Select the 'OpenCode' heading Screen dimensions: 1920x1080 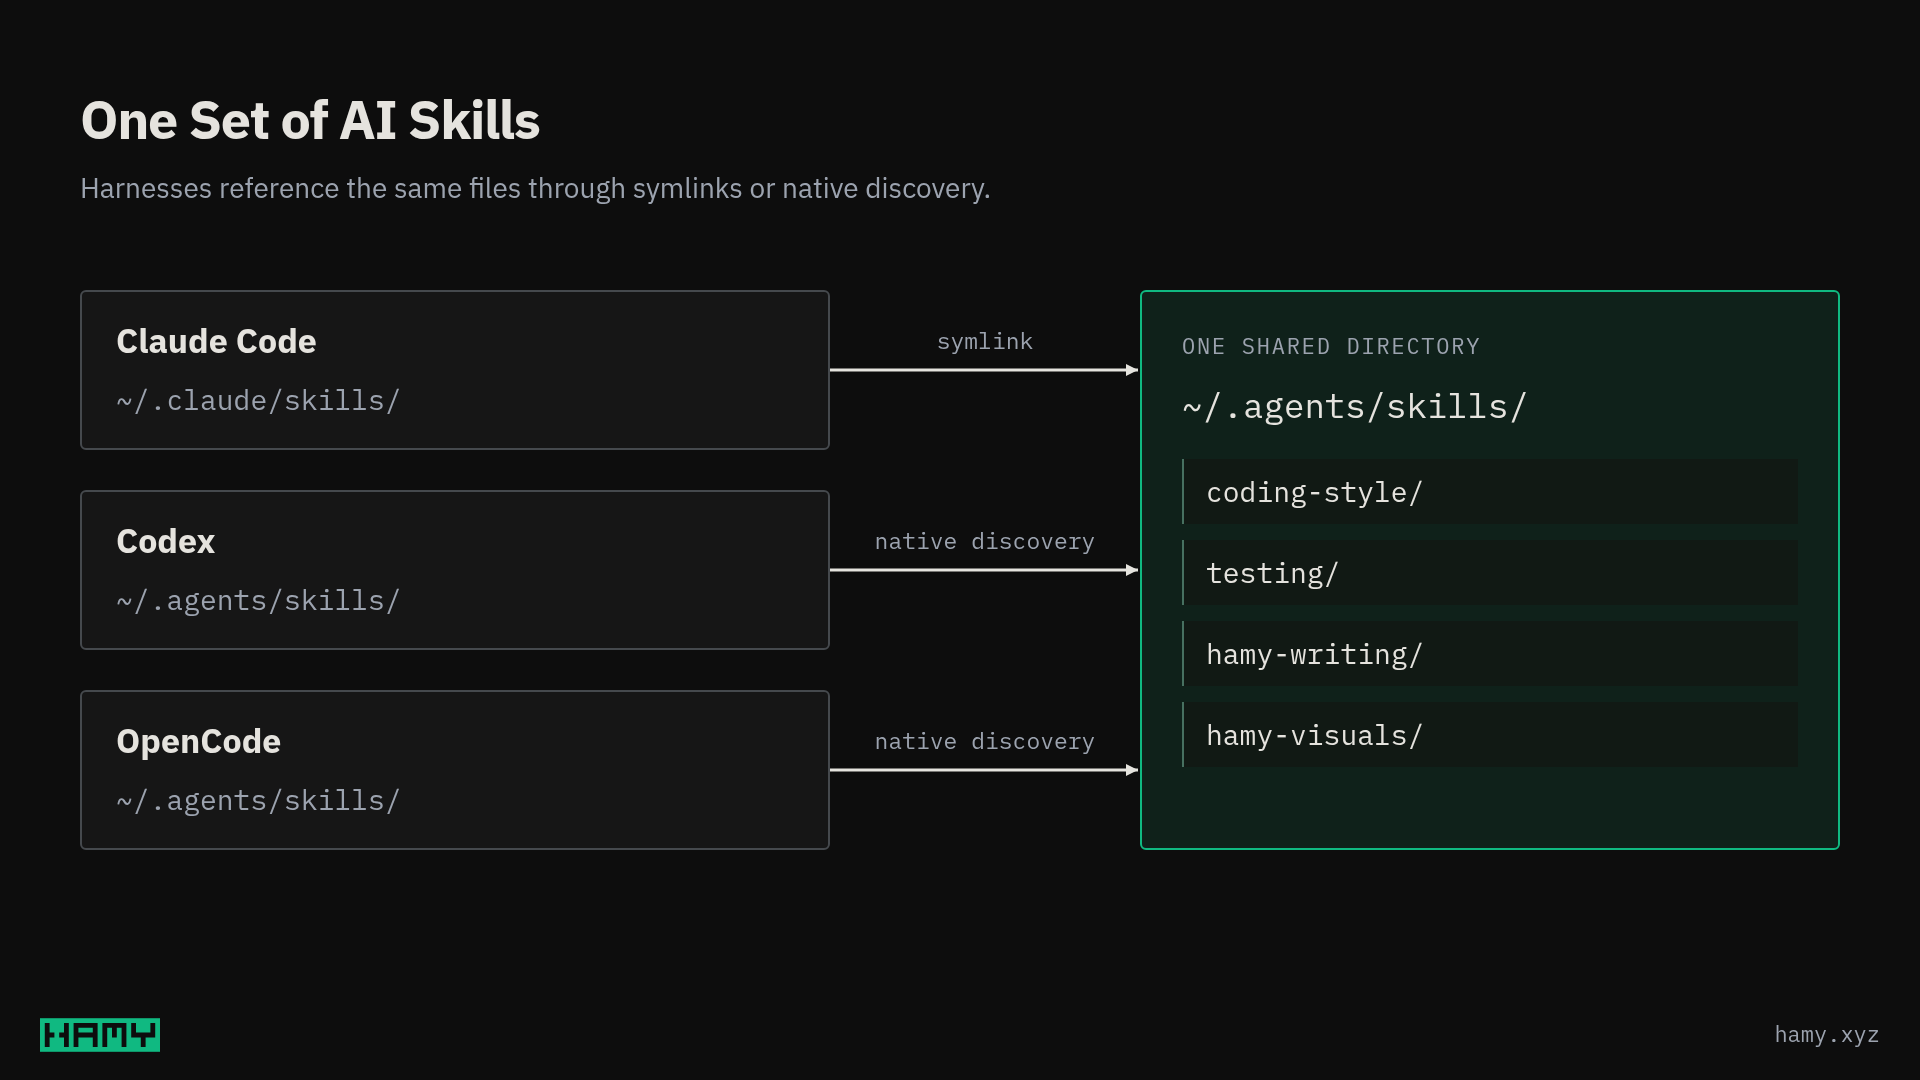pyautogui.click(x=198, y=741)
